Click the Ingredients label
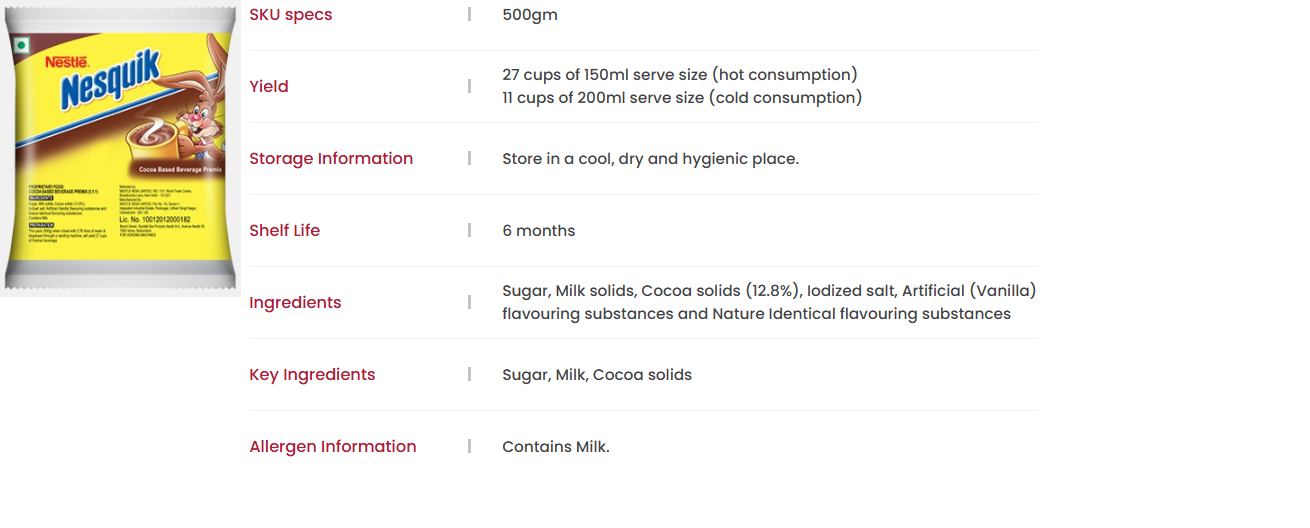 tap(295, 302)
